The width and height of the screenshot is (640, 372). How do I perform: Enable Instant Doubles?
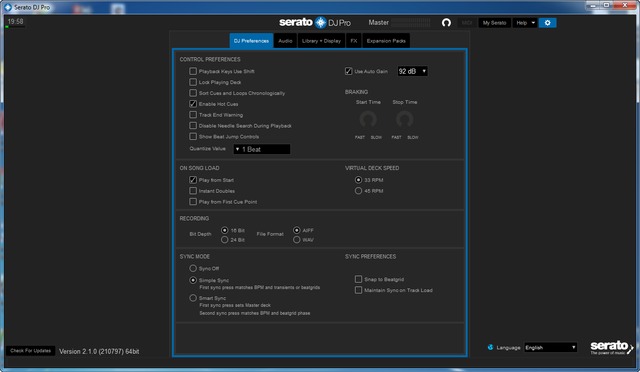pyautogui.click(x=193, y=191)
